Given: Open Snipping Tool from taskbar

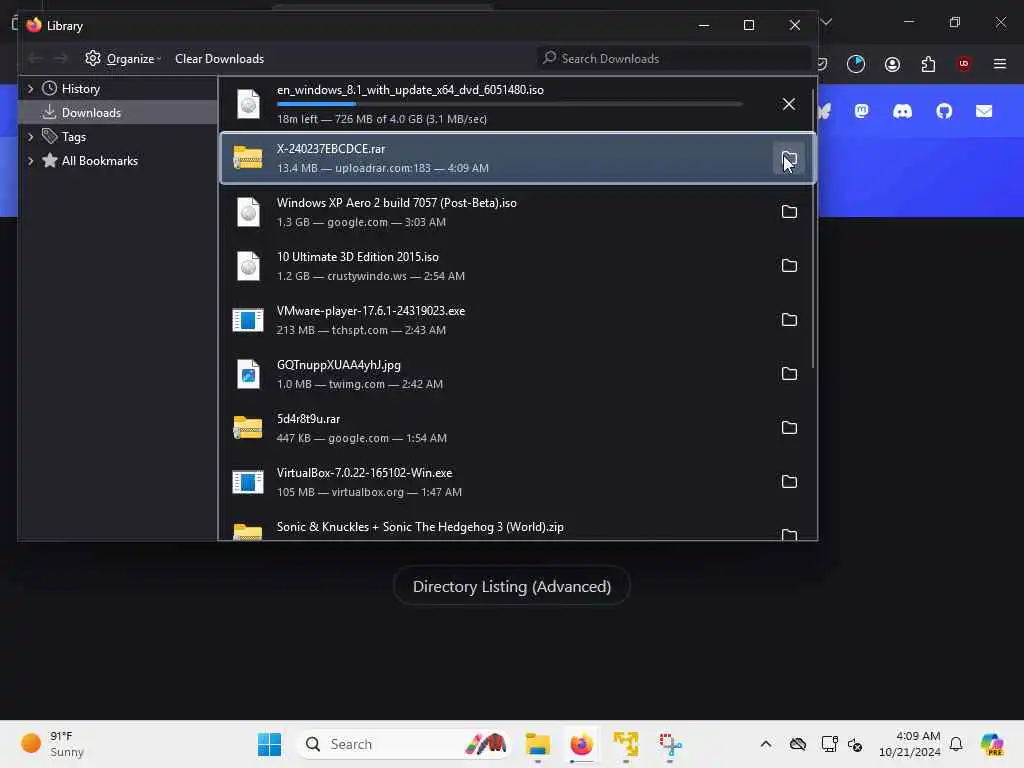Looking at the screenshot, I should [670, 744].
